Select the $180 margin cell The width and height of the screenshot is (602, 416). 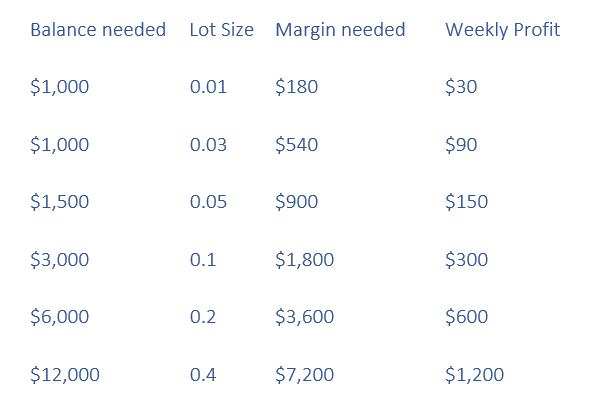coord(297,87)
